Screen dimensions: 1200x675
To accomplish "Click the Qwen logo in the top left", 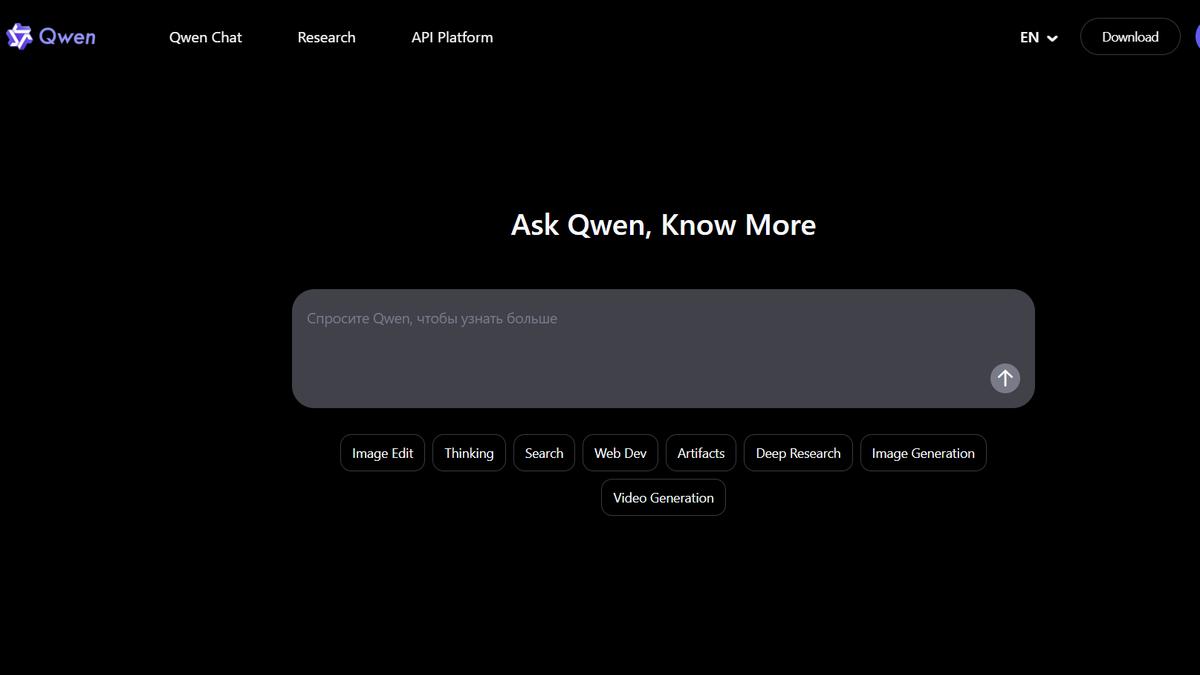I will pyautogui.click(x=50, y=36).
